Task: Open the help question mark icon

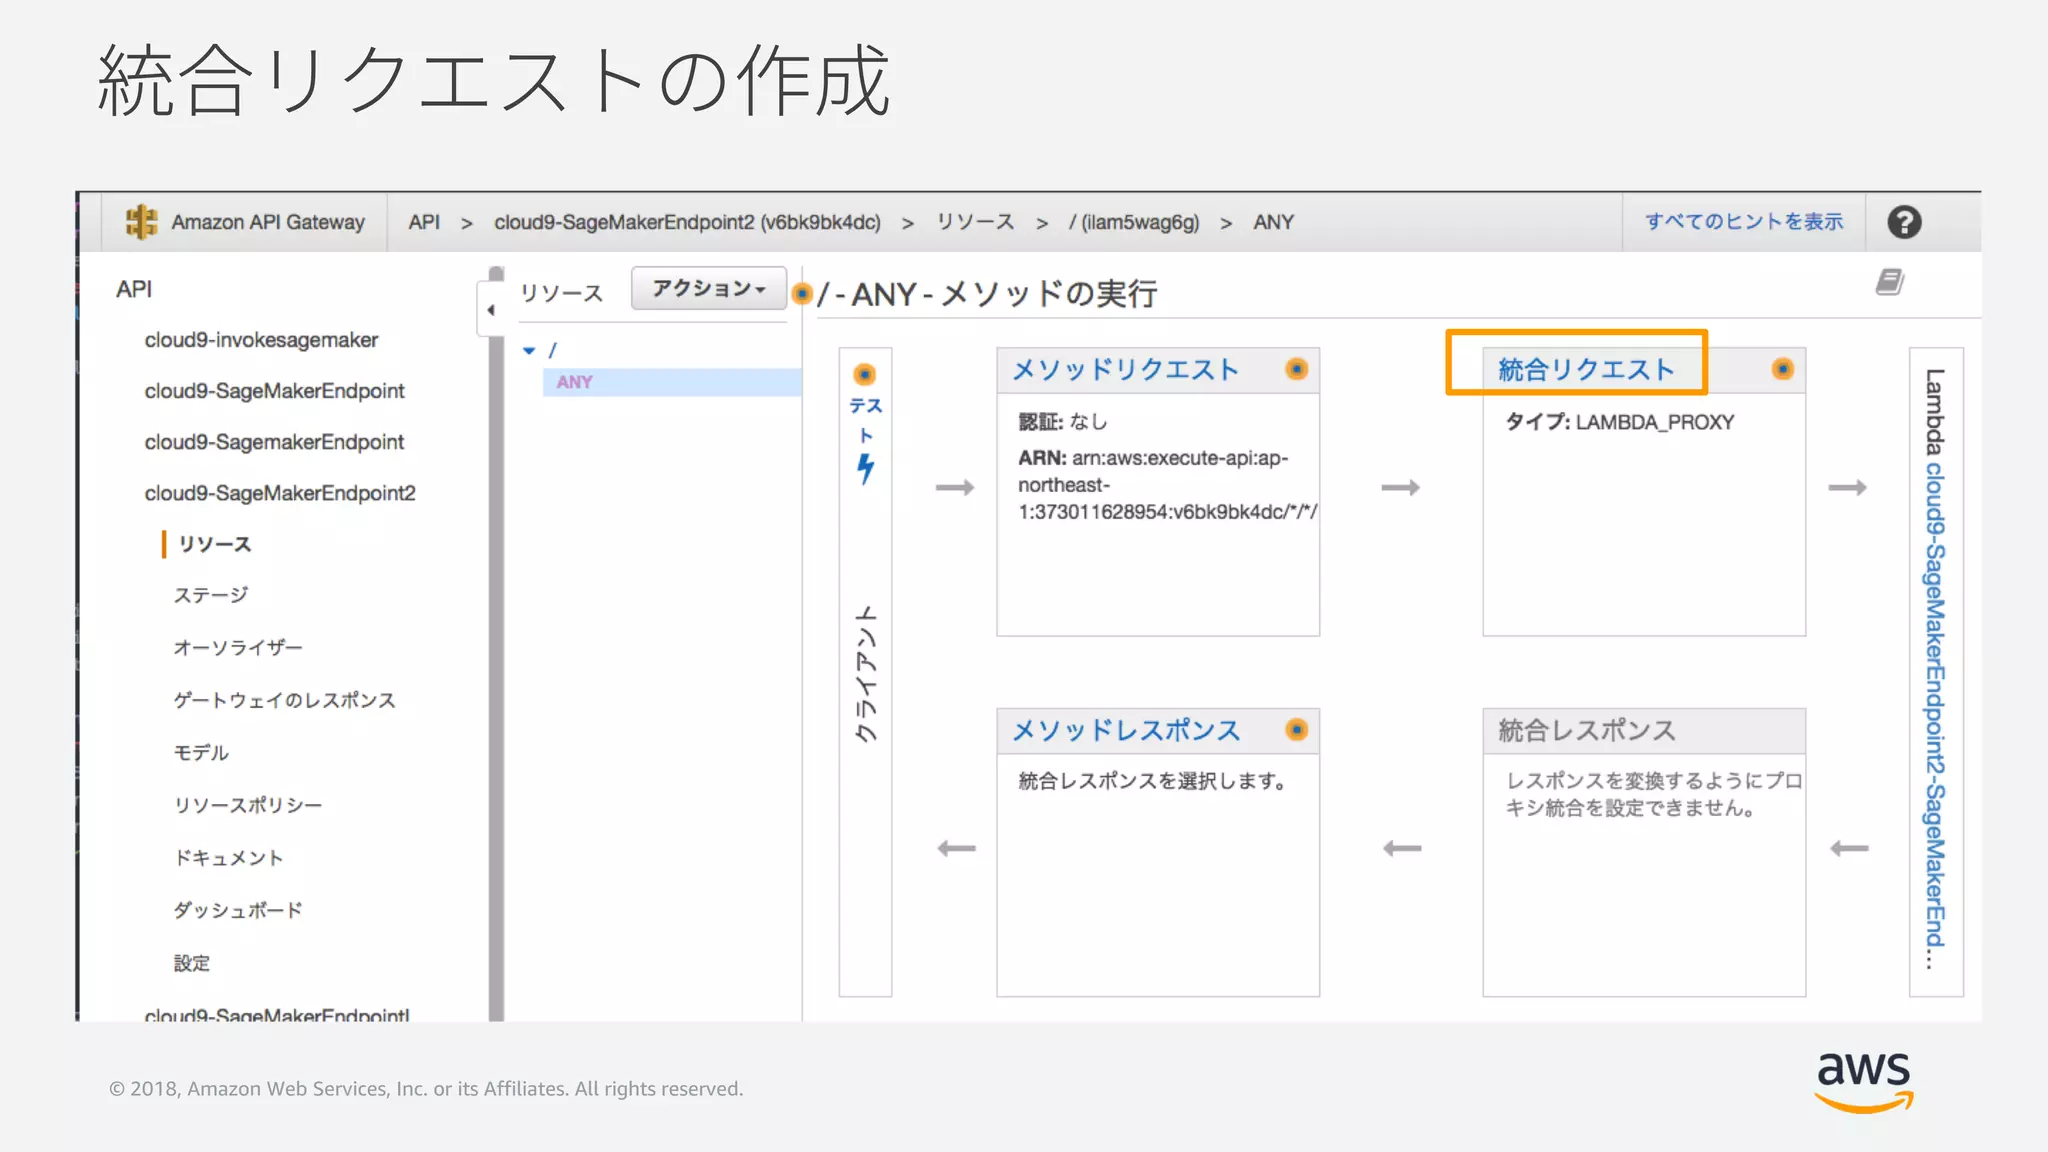Action: coord(1904,222)
